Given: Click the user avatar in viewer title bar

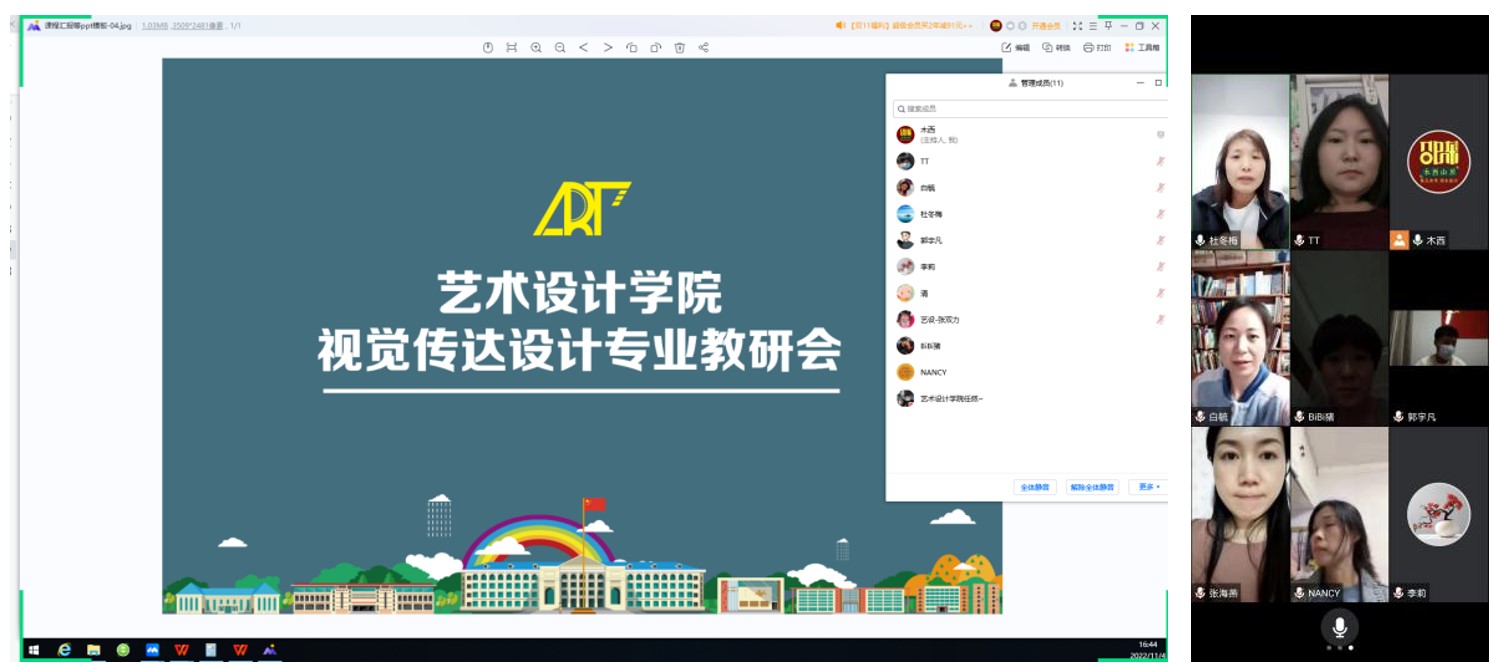Looking at the screenshot, I should pyautogui.click(x=996, y=26).
